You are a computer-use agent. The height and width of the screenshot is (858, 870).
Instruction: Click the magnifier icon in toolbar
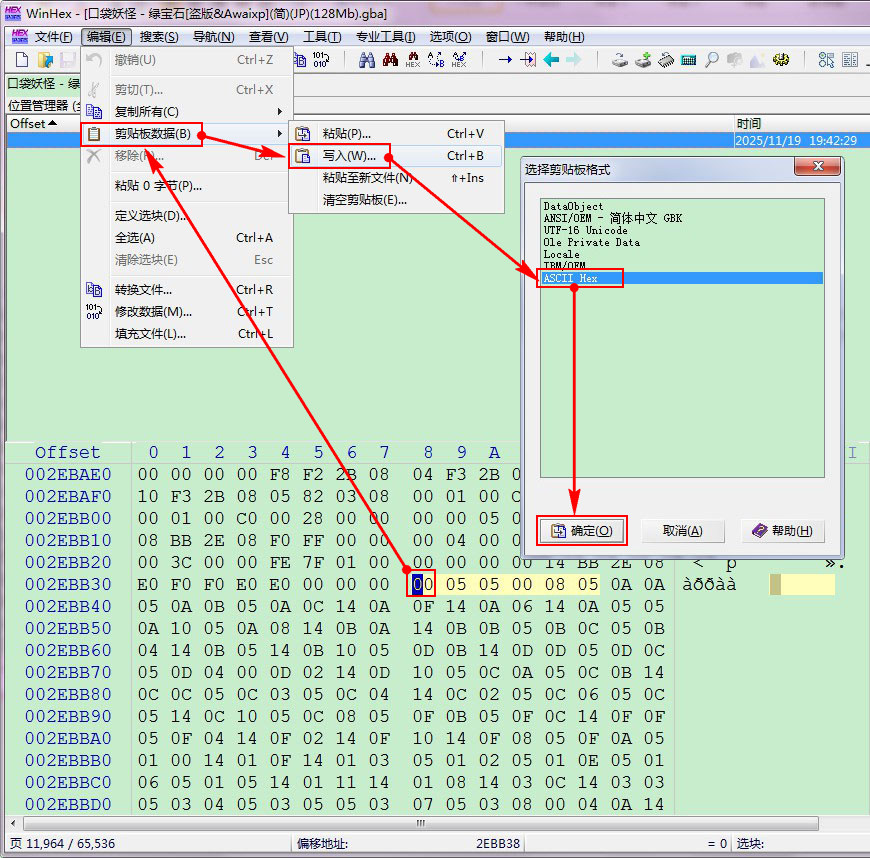click(711, 60)
